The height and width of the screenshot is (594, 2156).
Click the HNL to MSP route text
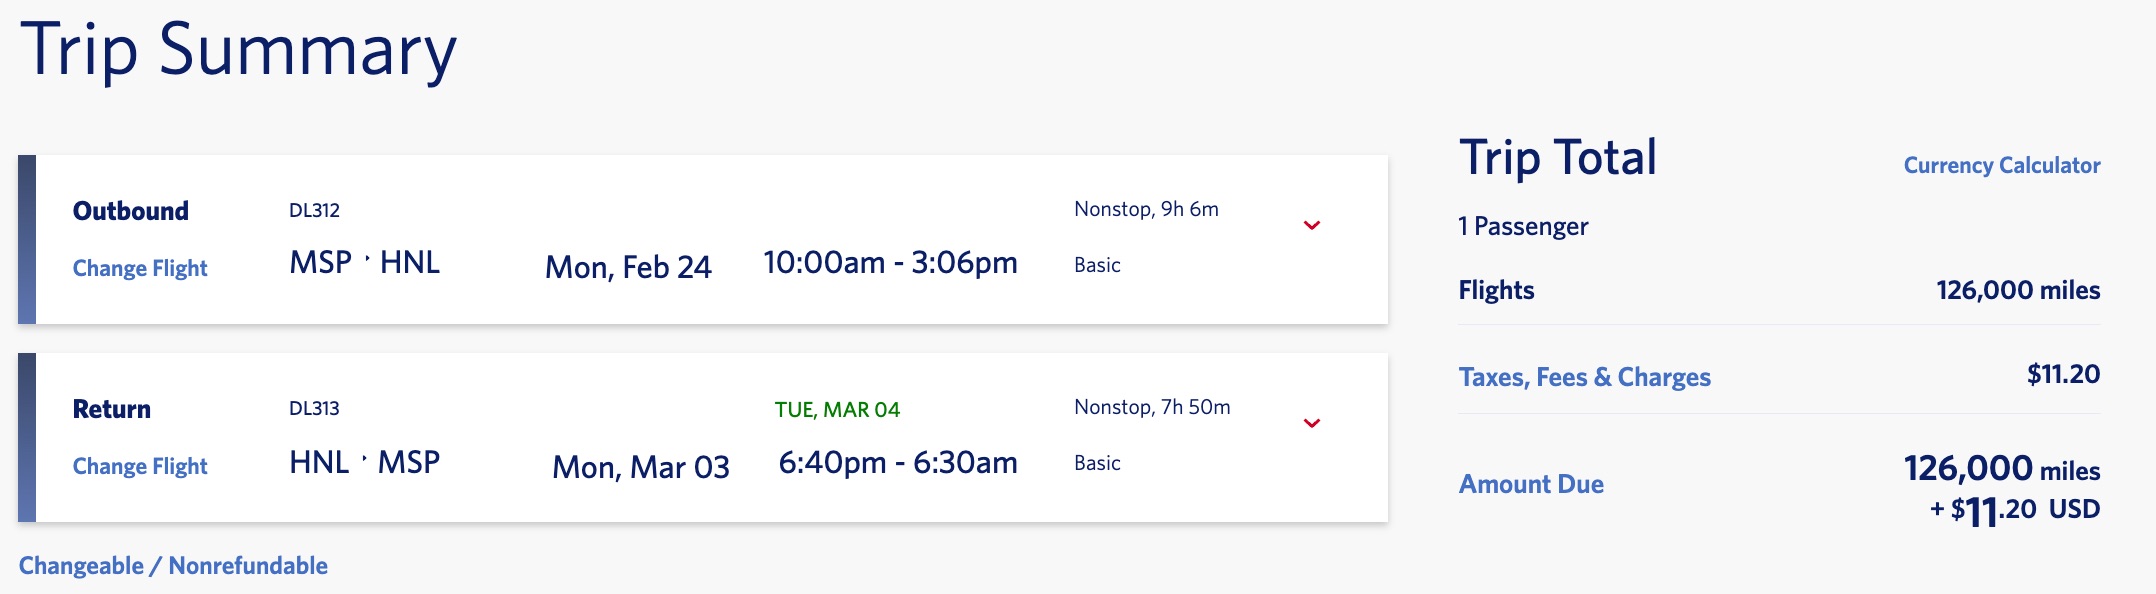pyautogui.click(x=365, y=461)
